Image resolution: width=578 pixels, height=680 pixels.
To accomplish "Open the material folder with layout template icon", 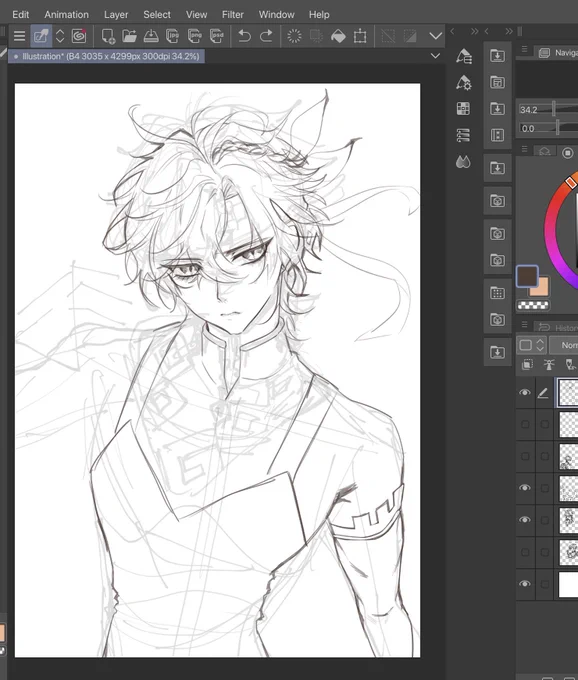I will [497, 82].
